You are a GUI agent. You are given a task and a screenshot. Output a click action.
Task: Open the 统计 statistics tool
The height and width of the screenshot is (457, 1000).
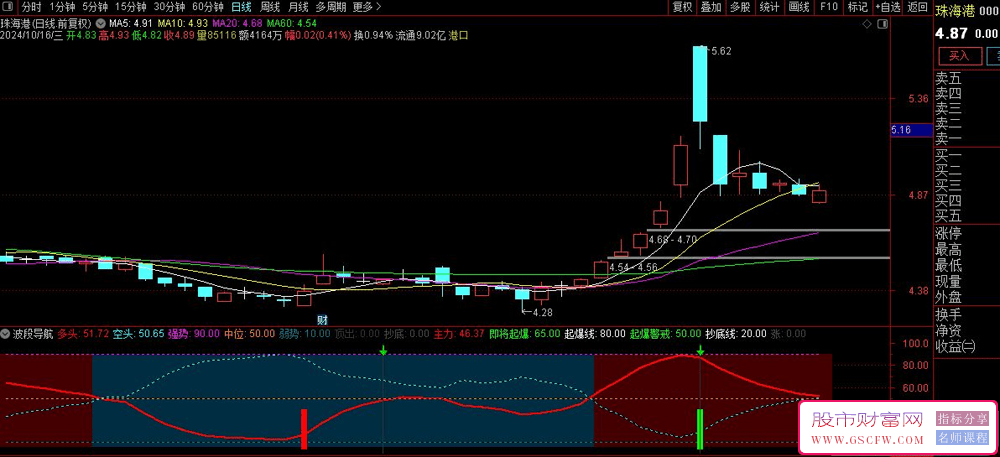coord(770,7)
